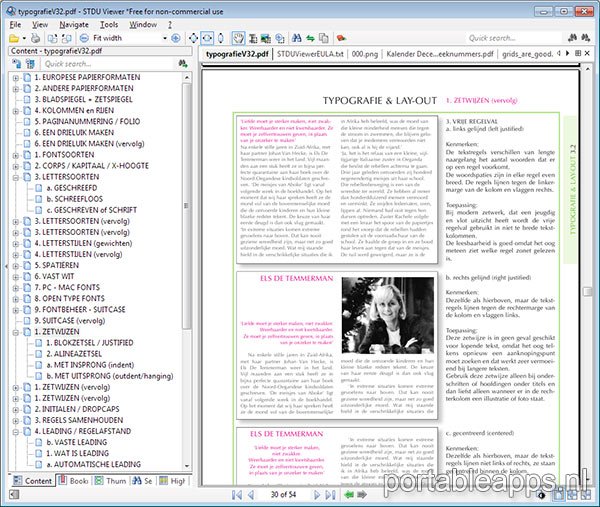Toggle the fit width zoom icon
Viewport: 600px width, 507px height.
pyautogui.click(x=207, y=38)
